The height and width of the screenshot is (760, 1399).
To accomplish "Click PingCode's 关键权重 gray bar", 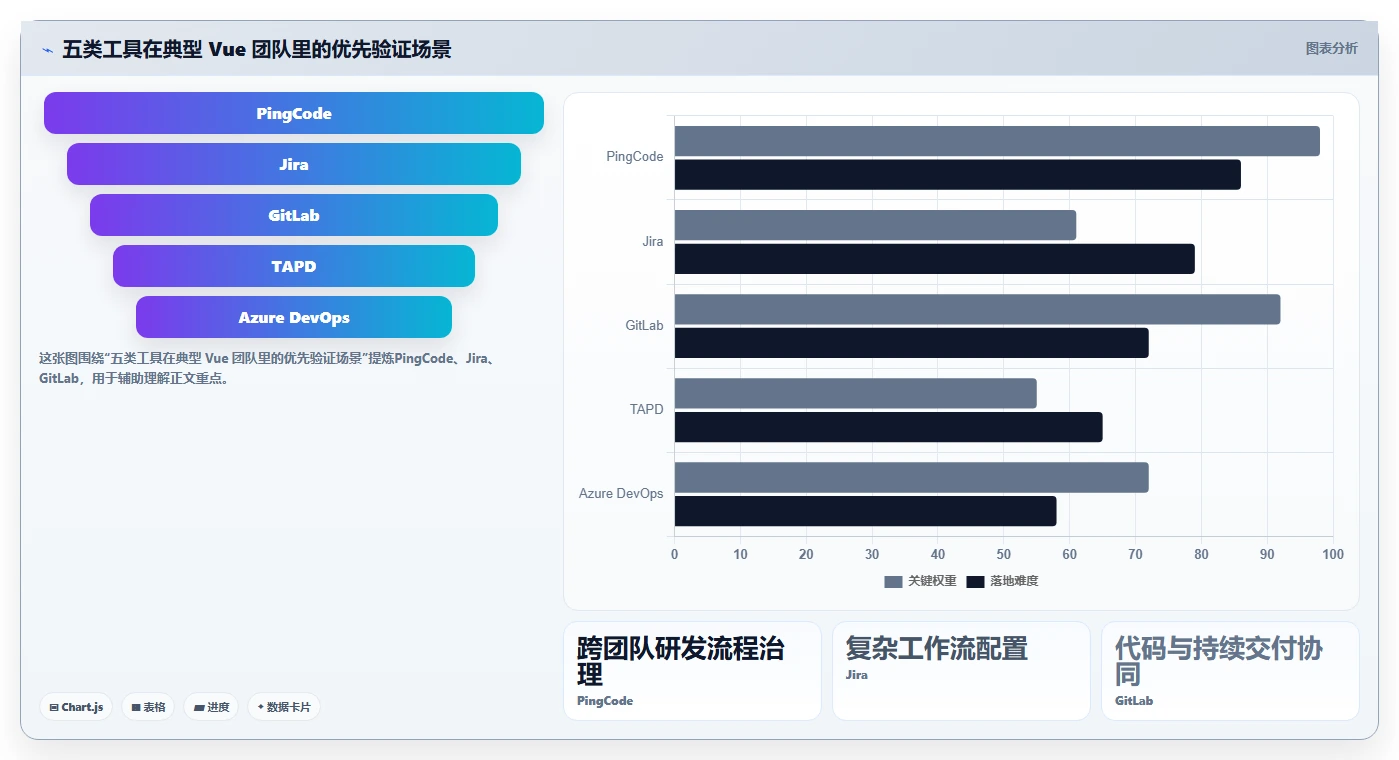I will [997, 141].
